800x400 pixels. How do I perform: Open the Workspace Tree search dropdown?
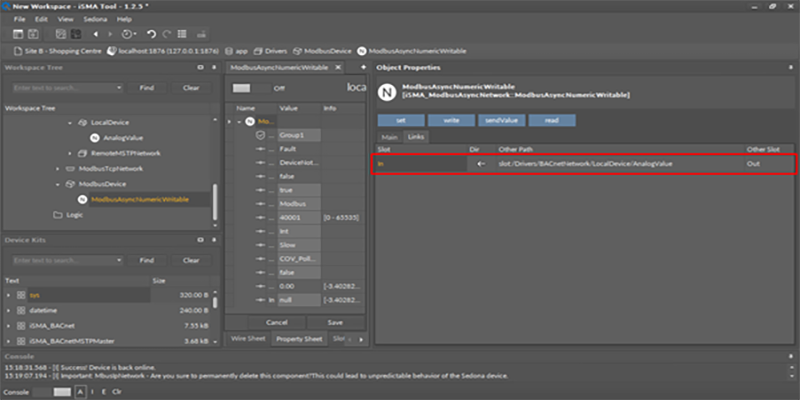tap(119, 88)
